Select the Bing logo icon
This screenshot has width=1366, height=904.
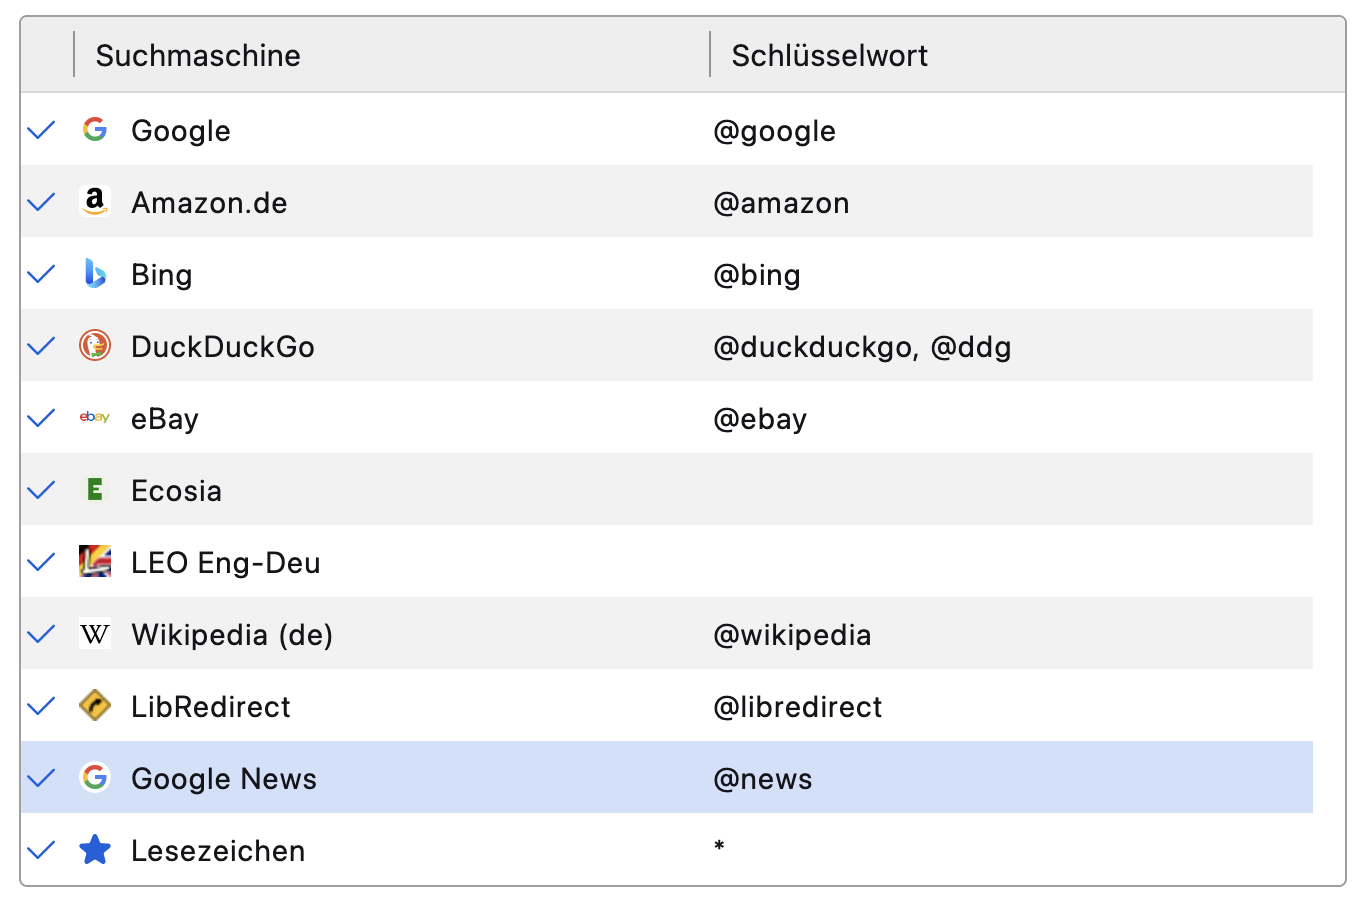pyautogui.click(x=95, y=274)
